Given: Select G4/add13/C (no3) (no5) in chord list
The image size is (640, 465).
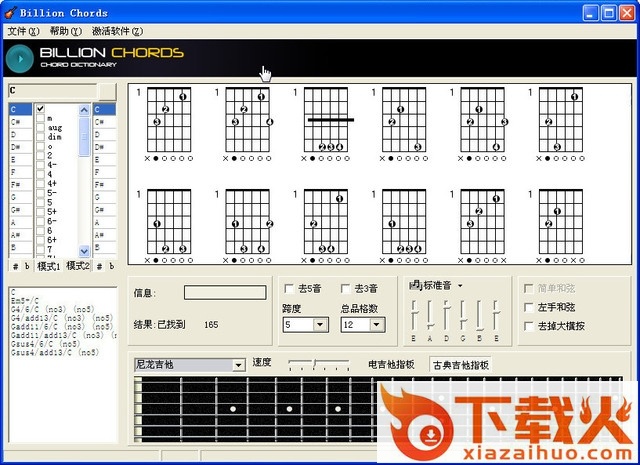Looking at the screenshot, I should (62, 318).
